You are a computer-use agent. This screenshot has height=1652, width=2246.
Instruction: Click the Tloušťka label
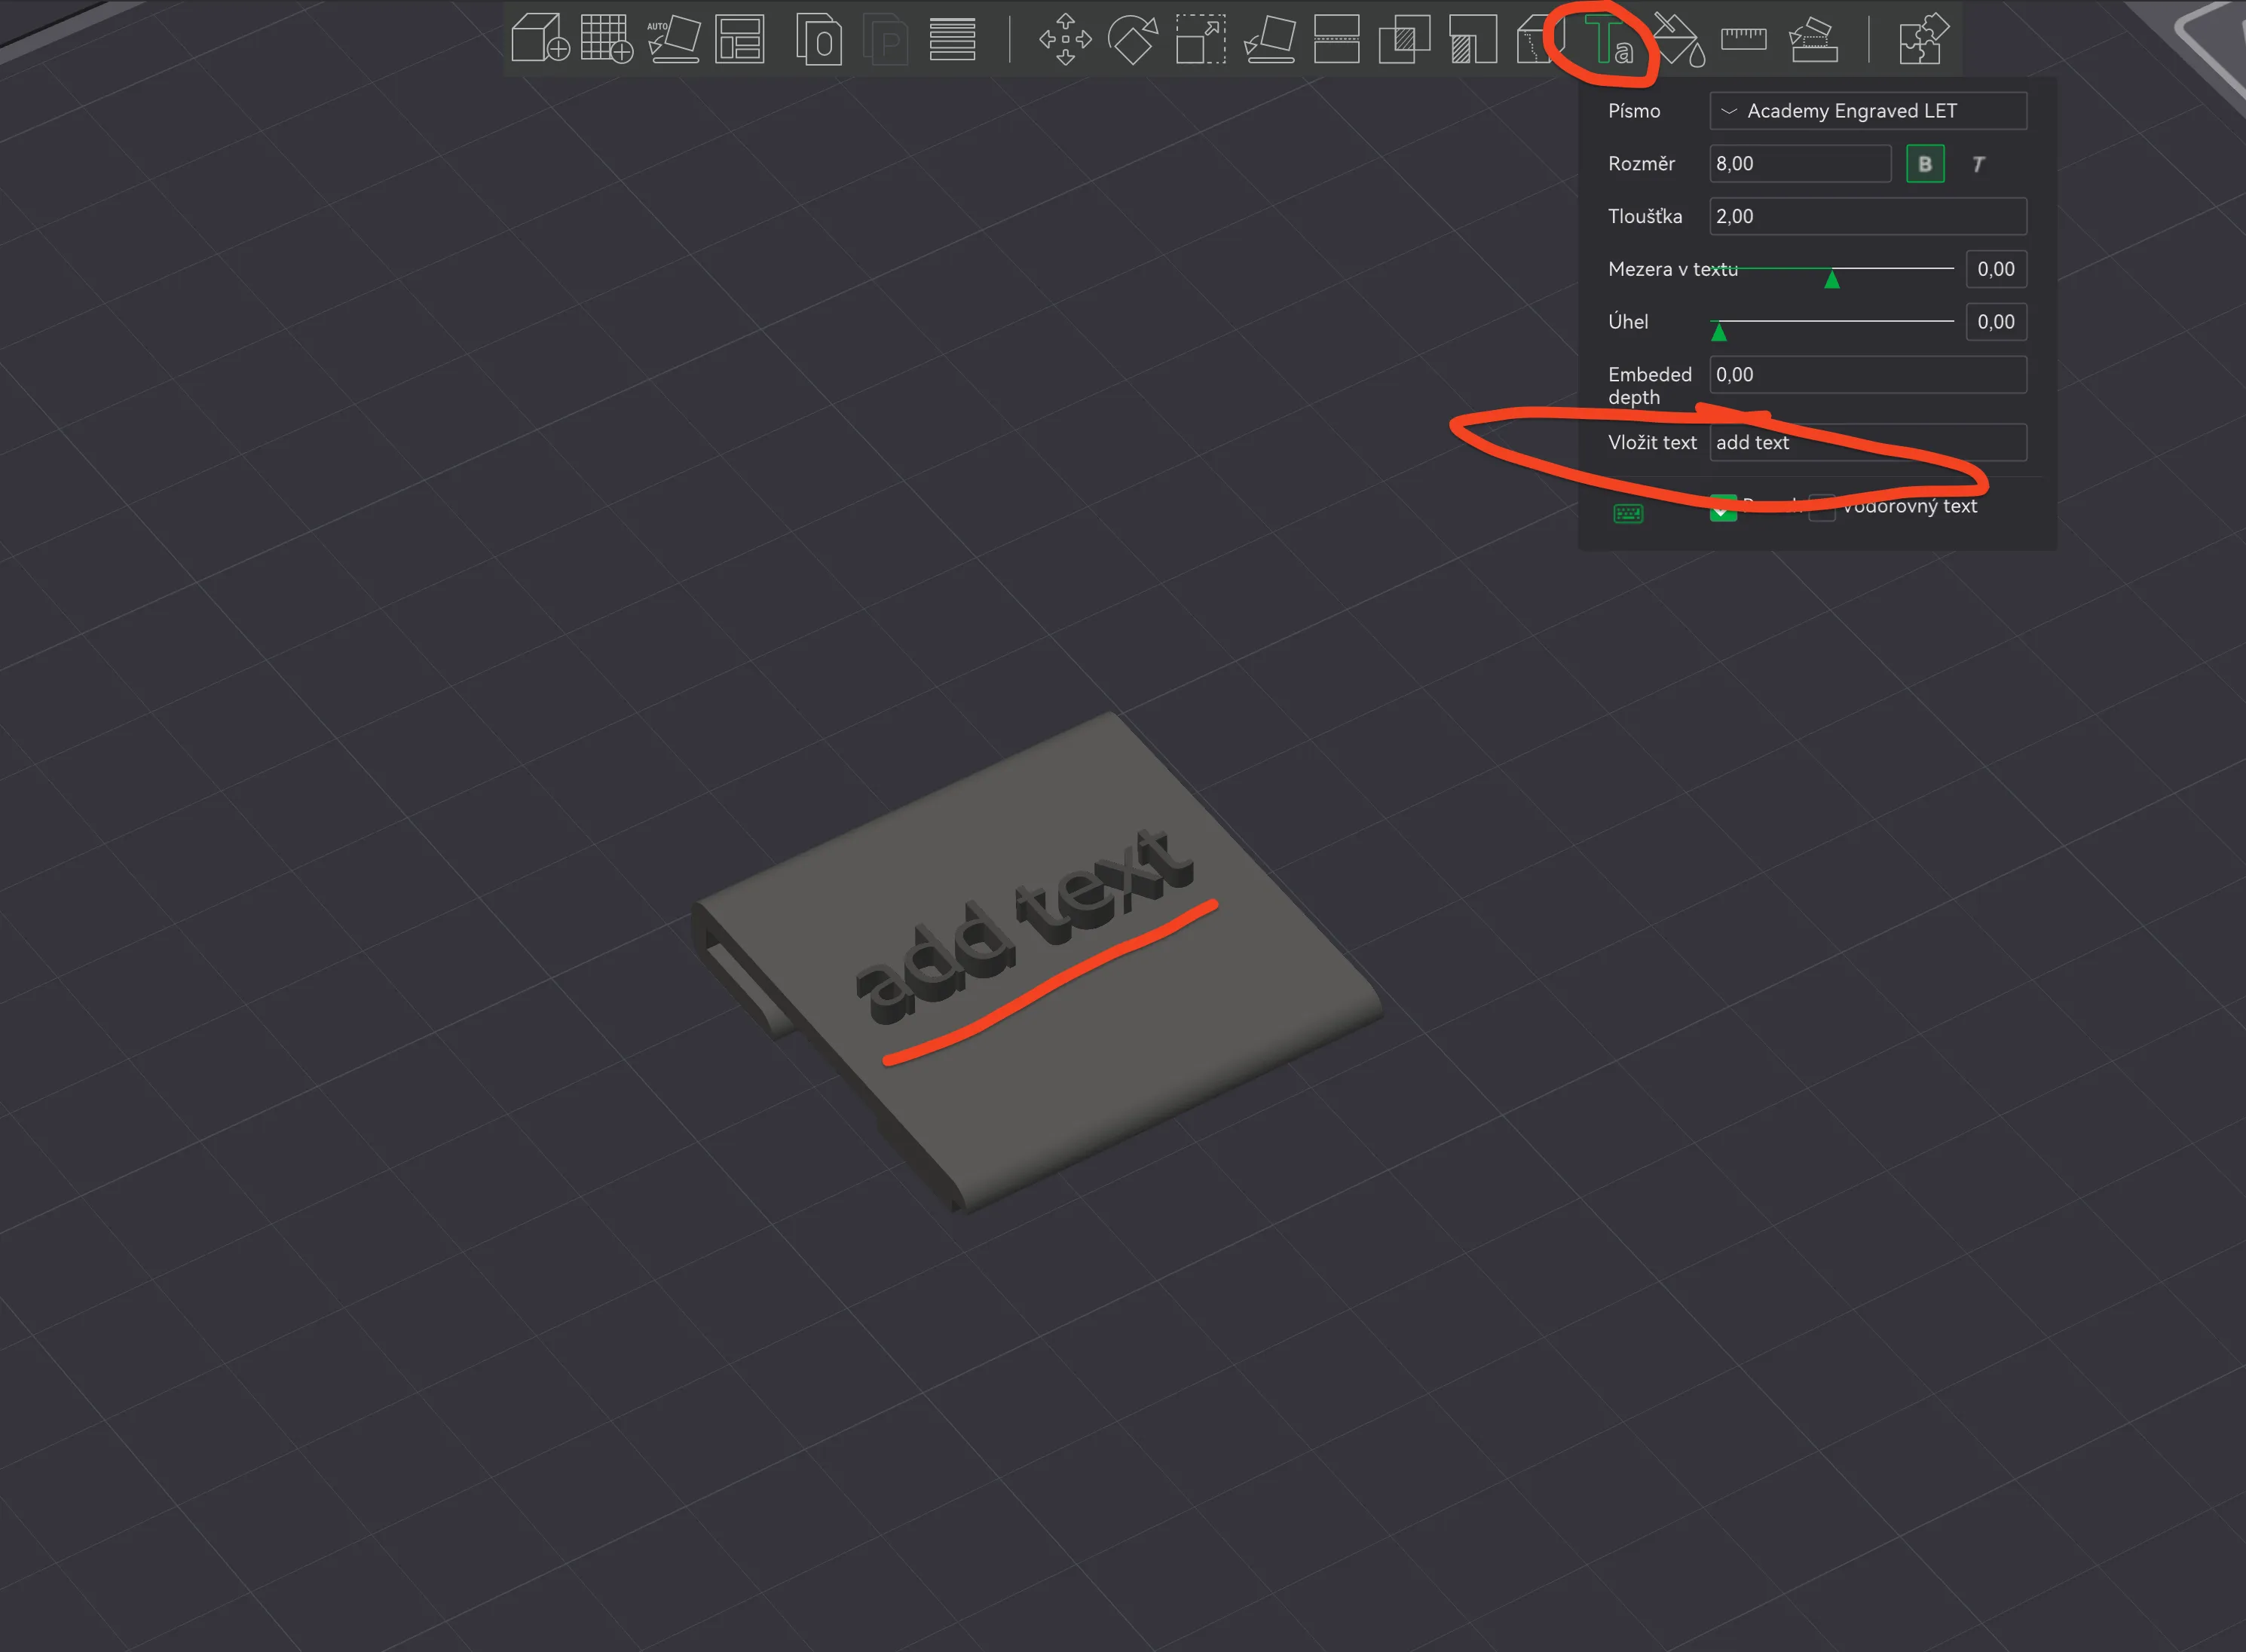(1645, 217)
